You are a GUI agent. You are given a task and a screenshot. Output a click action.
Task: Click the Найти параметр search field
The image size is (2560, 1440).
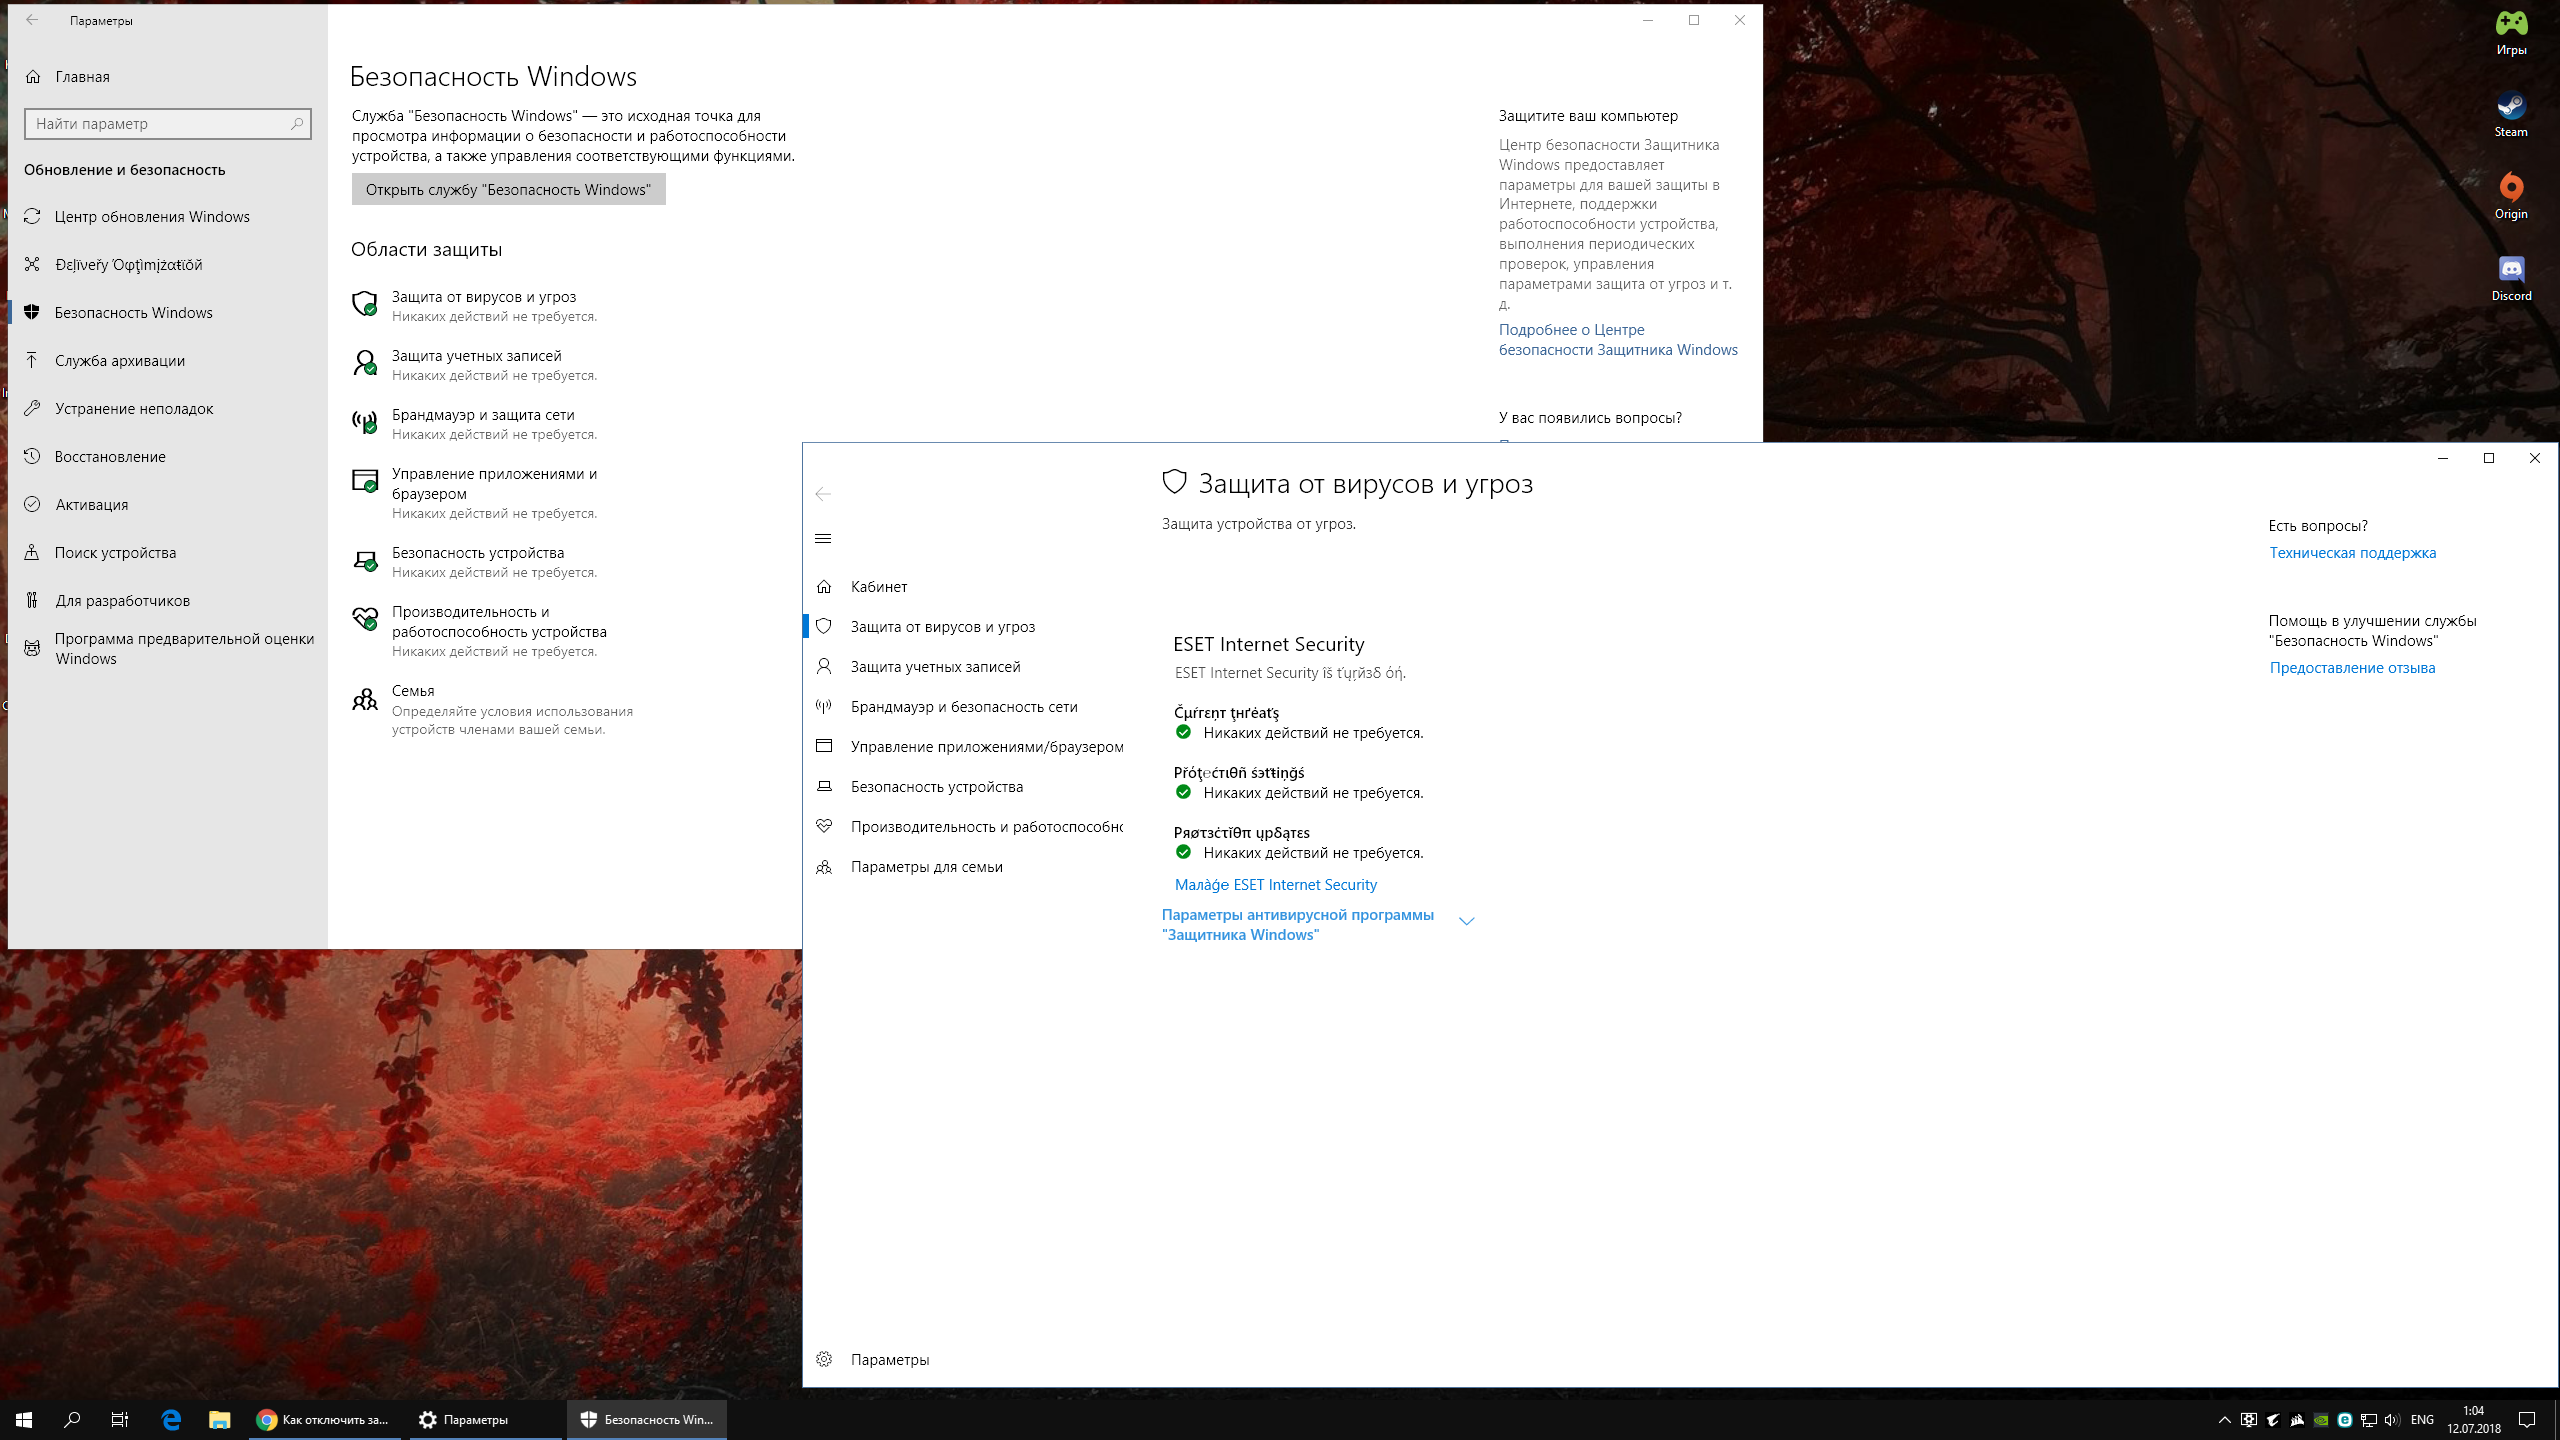click(x=168, y=124)
